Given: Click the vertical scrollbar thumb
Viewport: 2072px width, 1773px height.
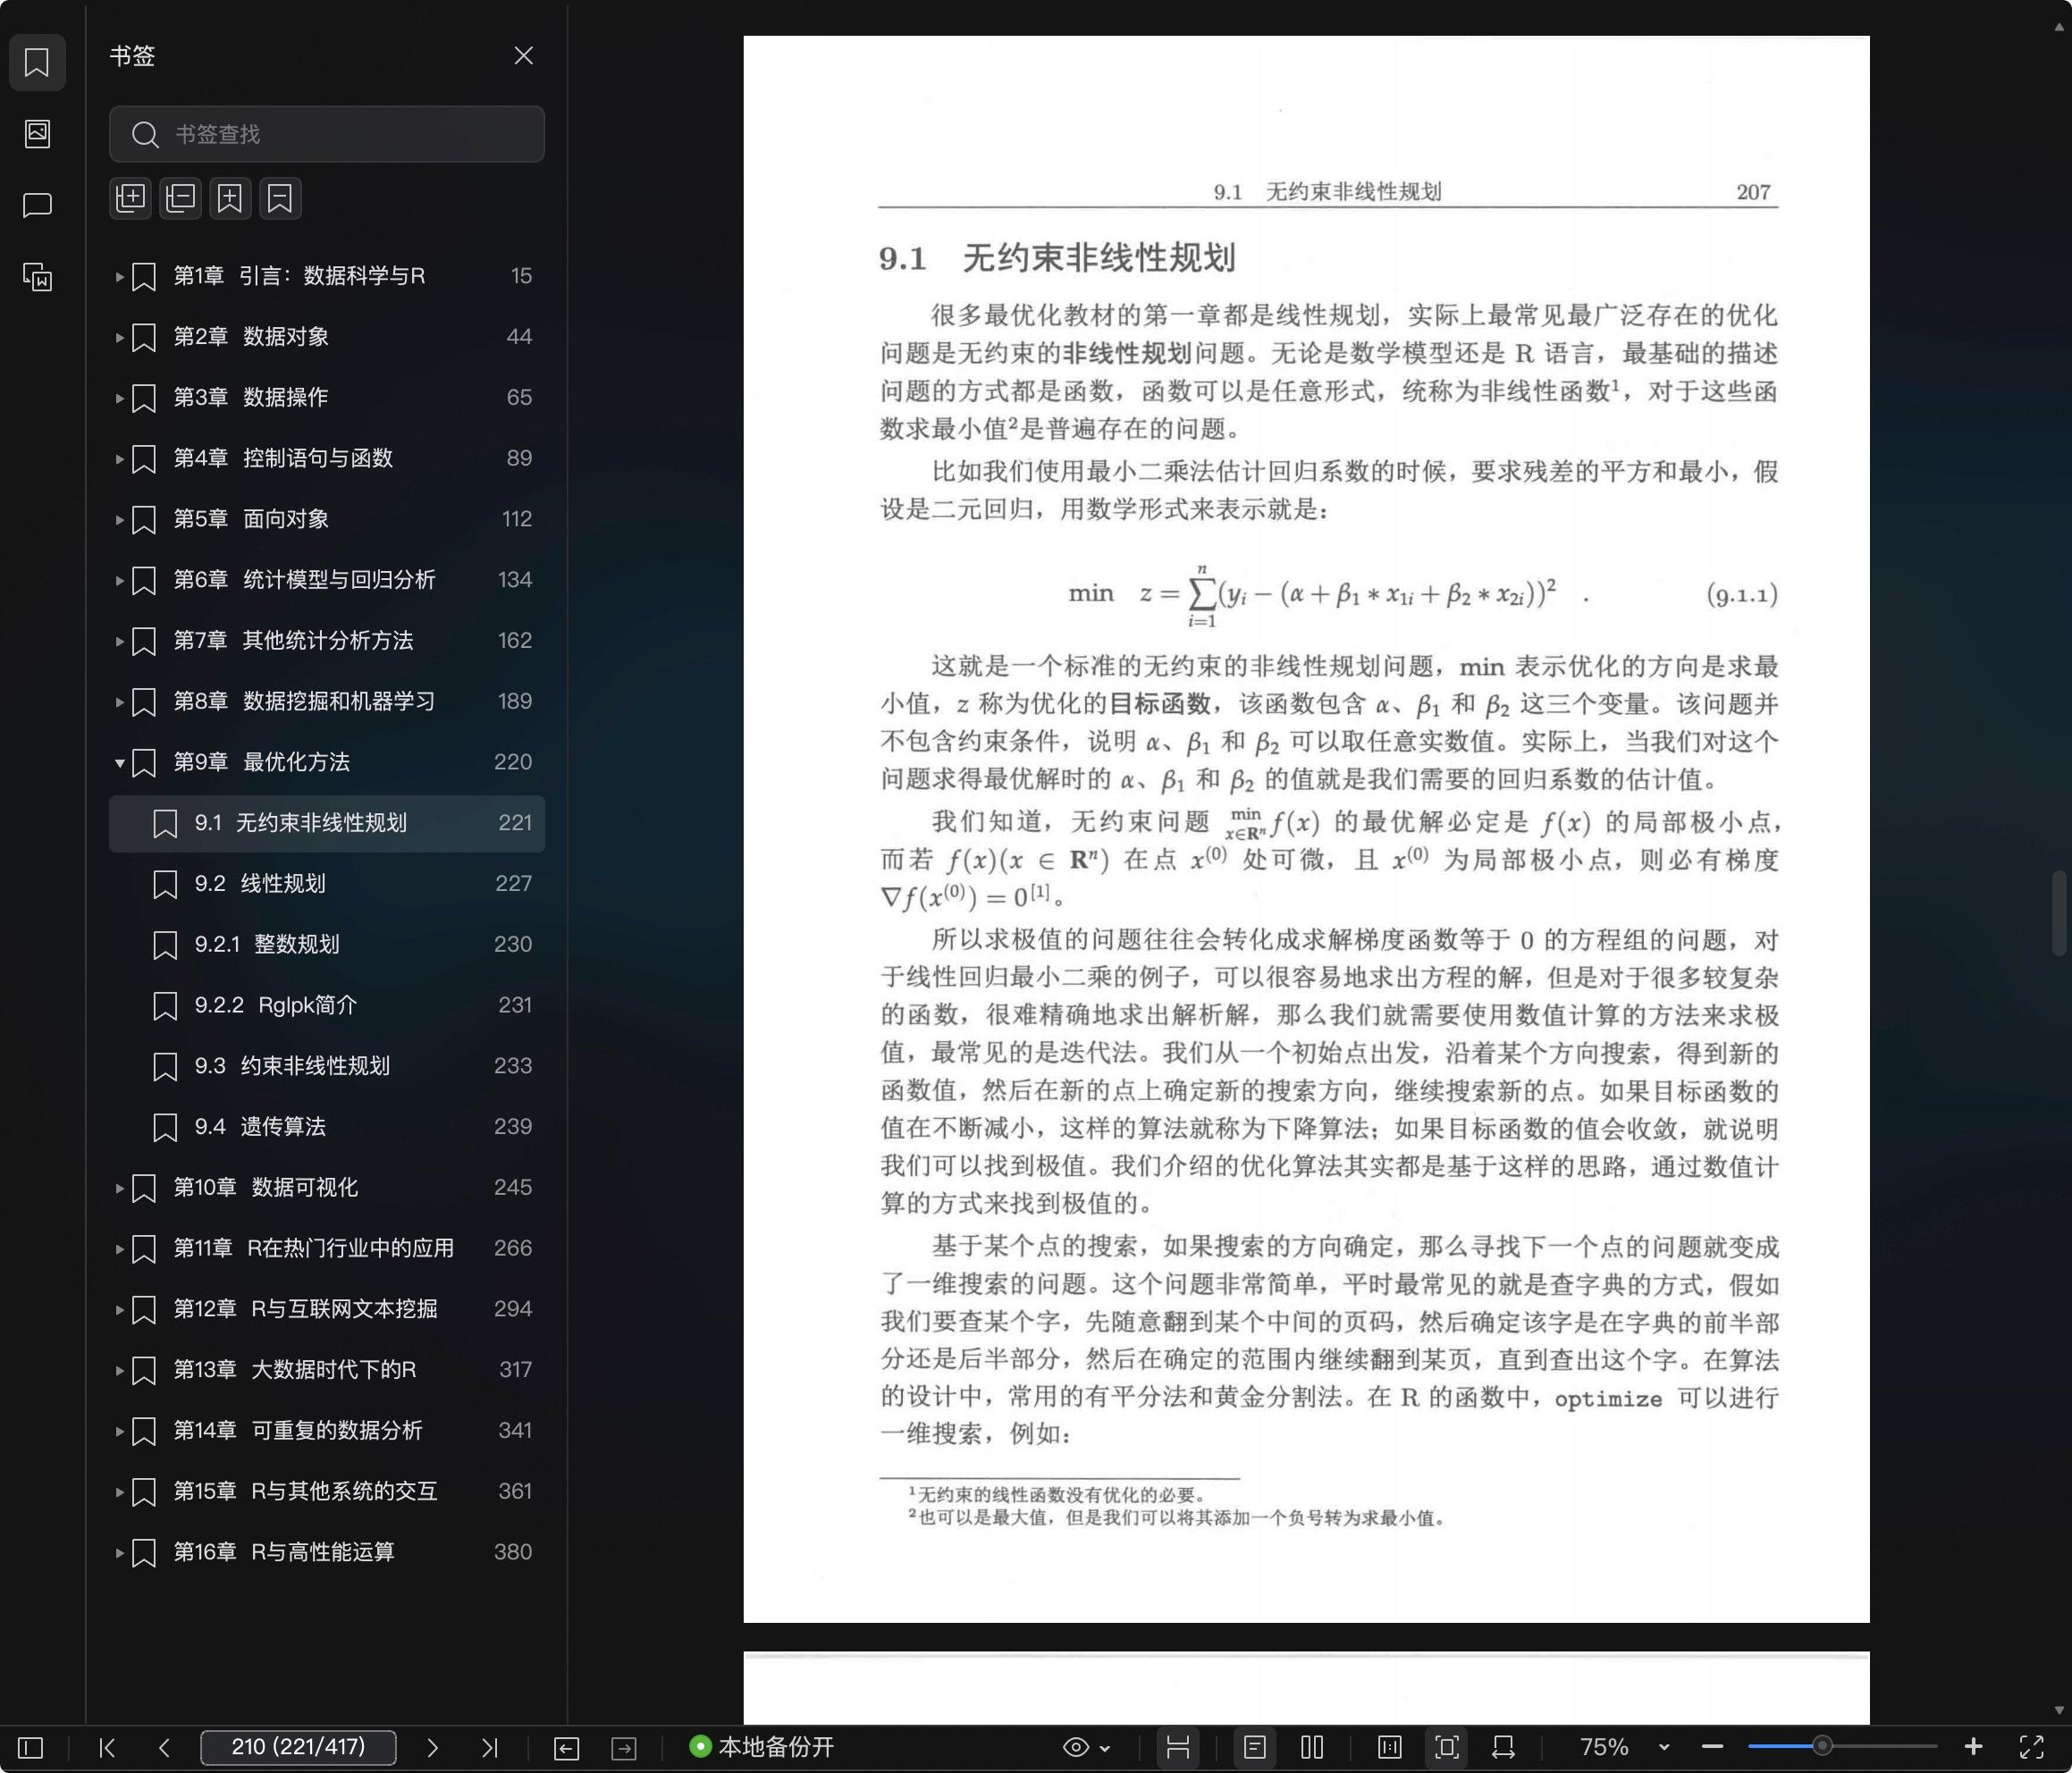Looking at the screenshot, I should tap(2059, 913).
